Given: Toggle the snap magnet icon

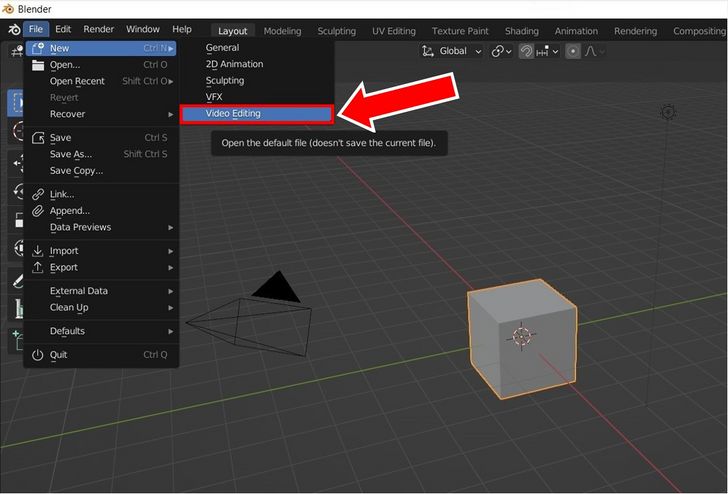Looking at the screenshot, I should pos(526,51).
